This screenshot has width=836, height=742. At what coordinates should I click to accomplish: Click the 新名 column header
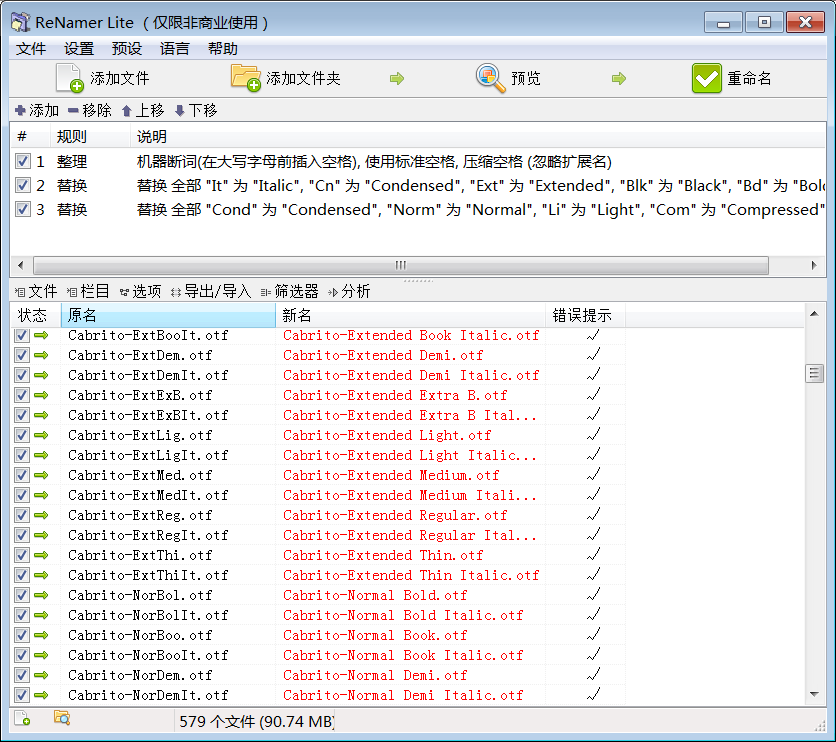410,316
